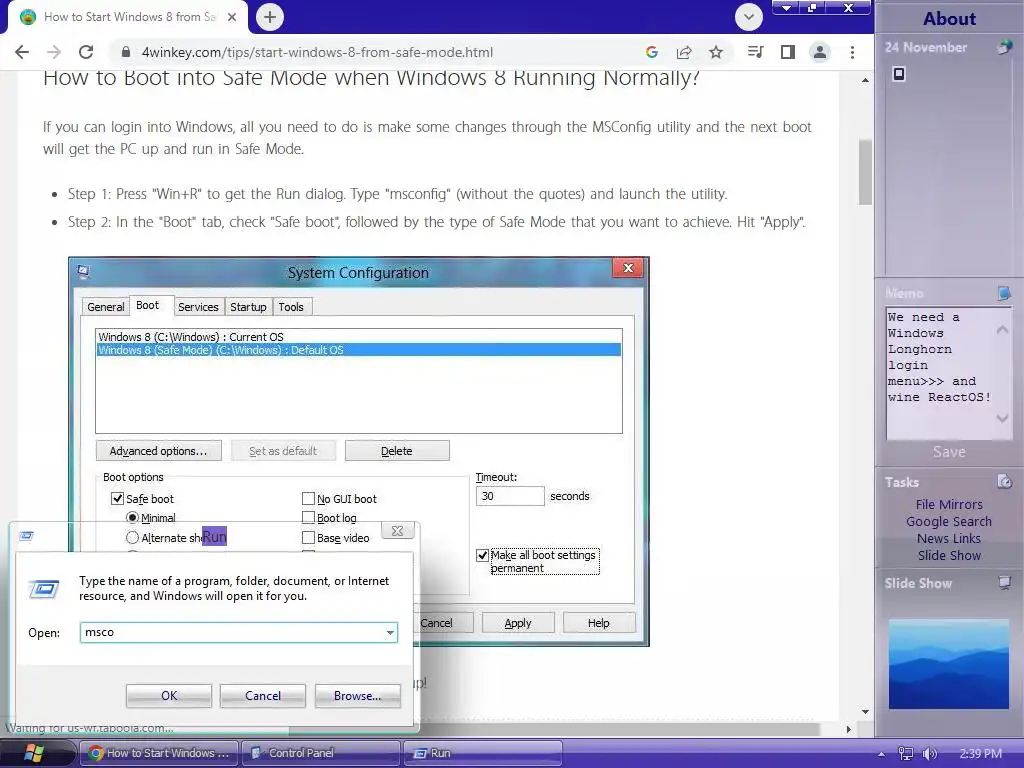Screen dimensions: 1024x768
Task: Bookmark this page with the star
Action: pyautogui.click(x=716, y=52)
